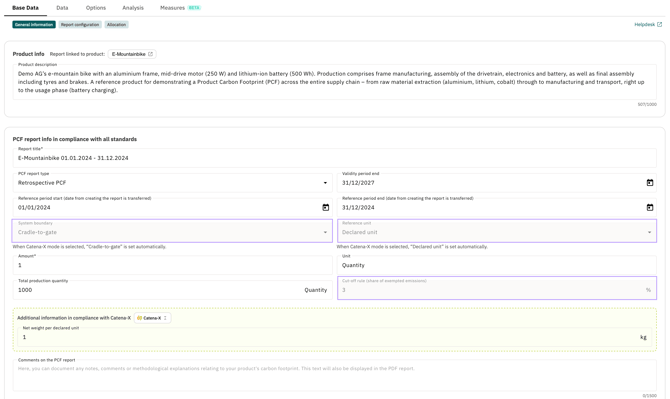Click the Quantity suffix in Total production field
Viewport: 670px width, 399px height.
(x=315, y=290)
